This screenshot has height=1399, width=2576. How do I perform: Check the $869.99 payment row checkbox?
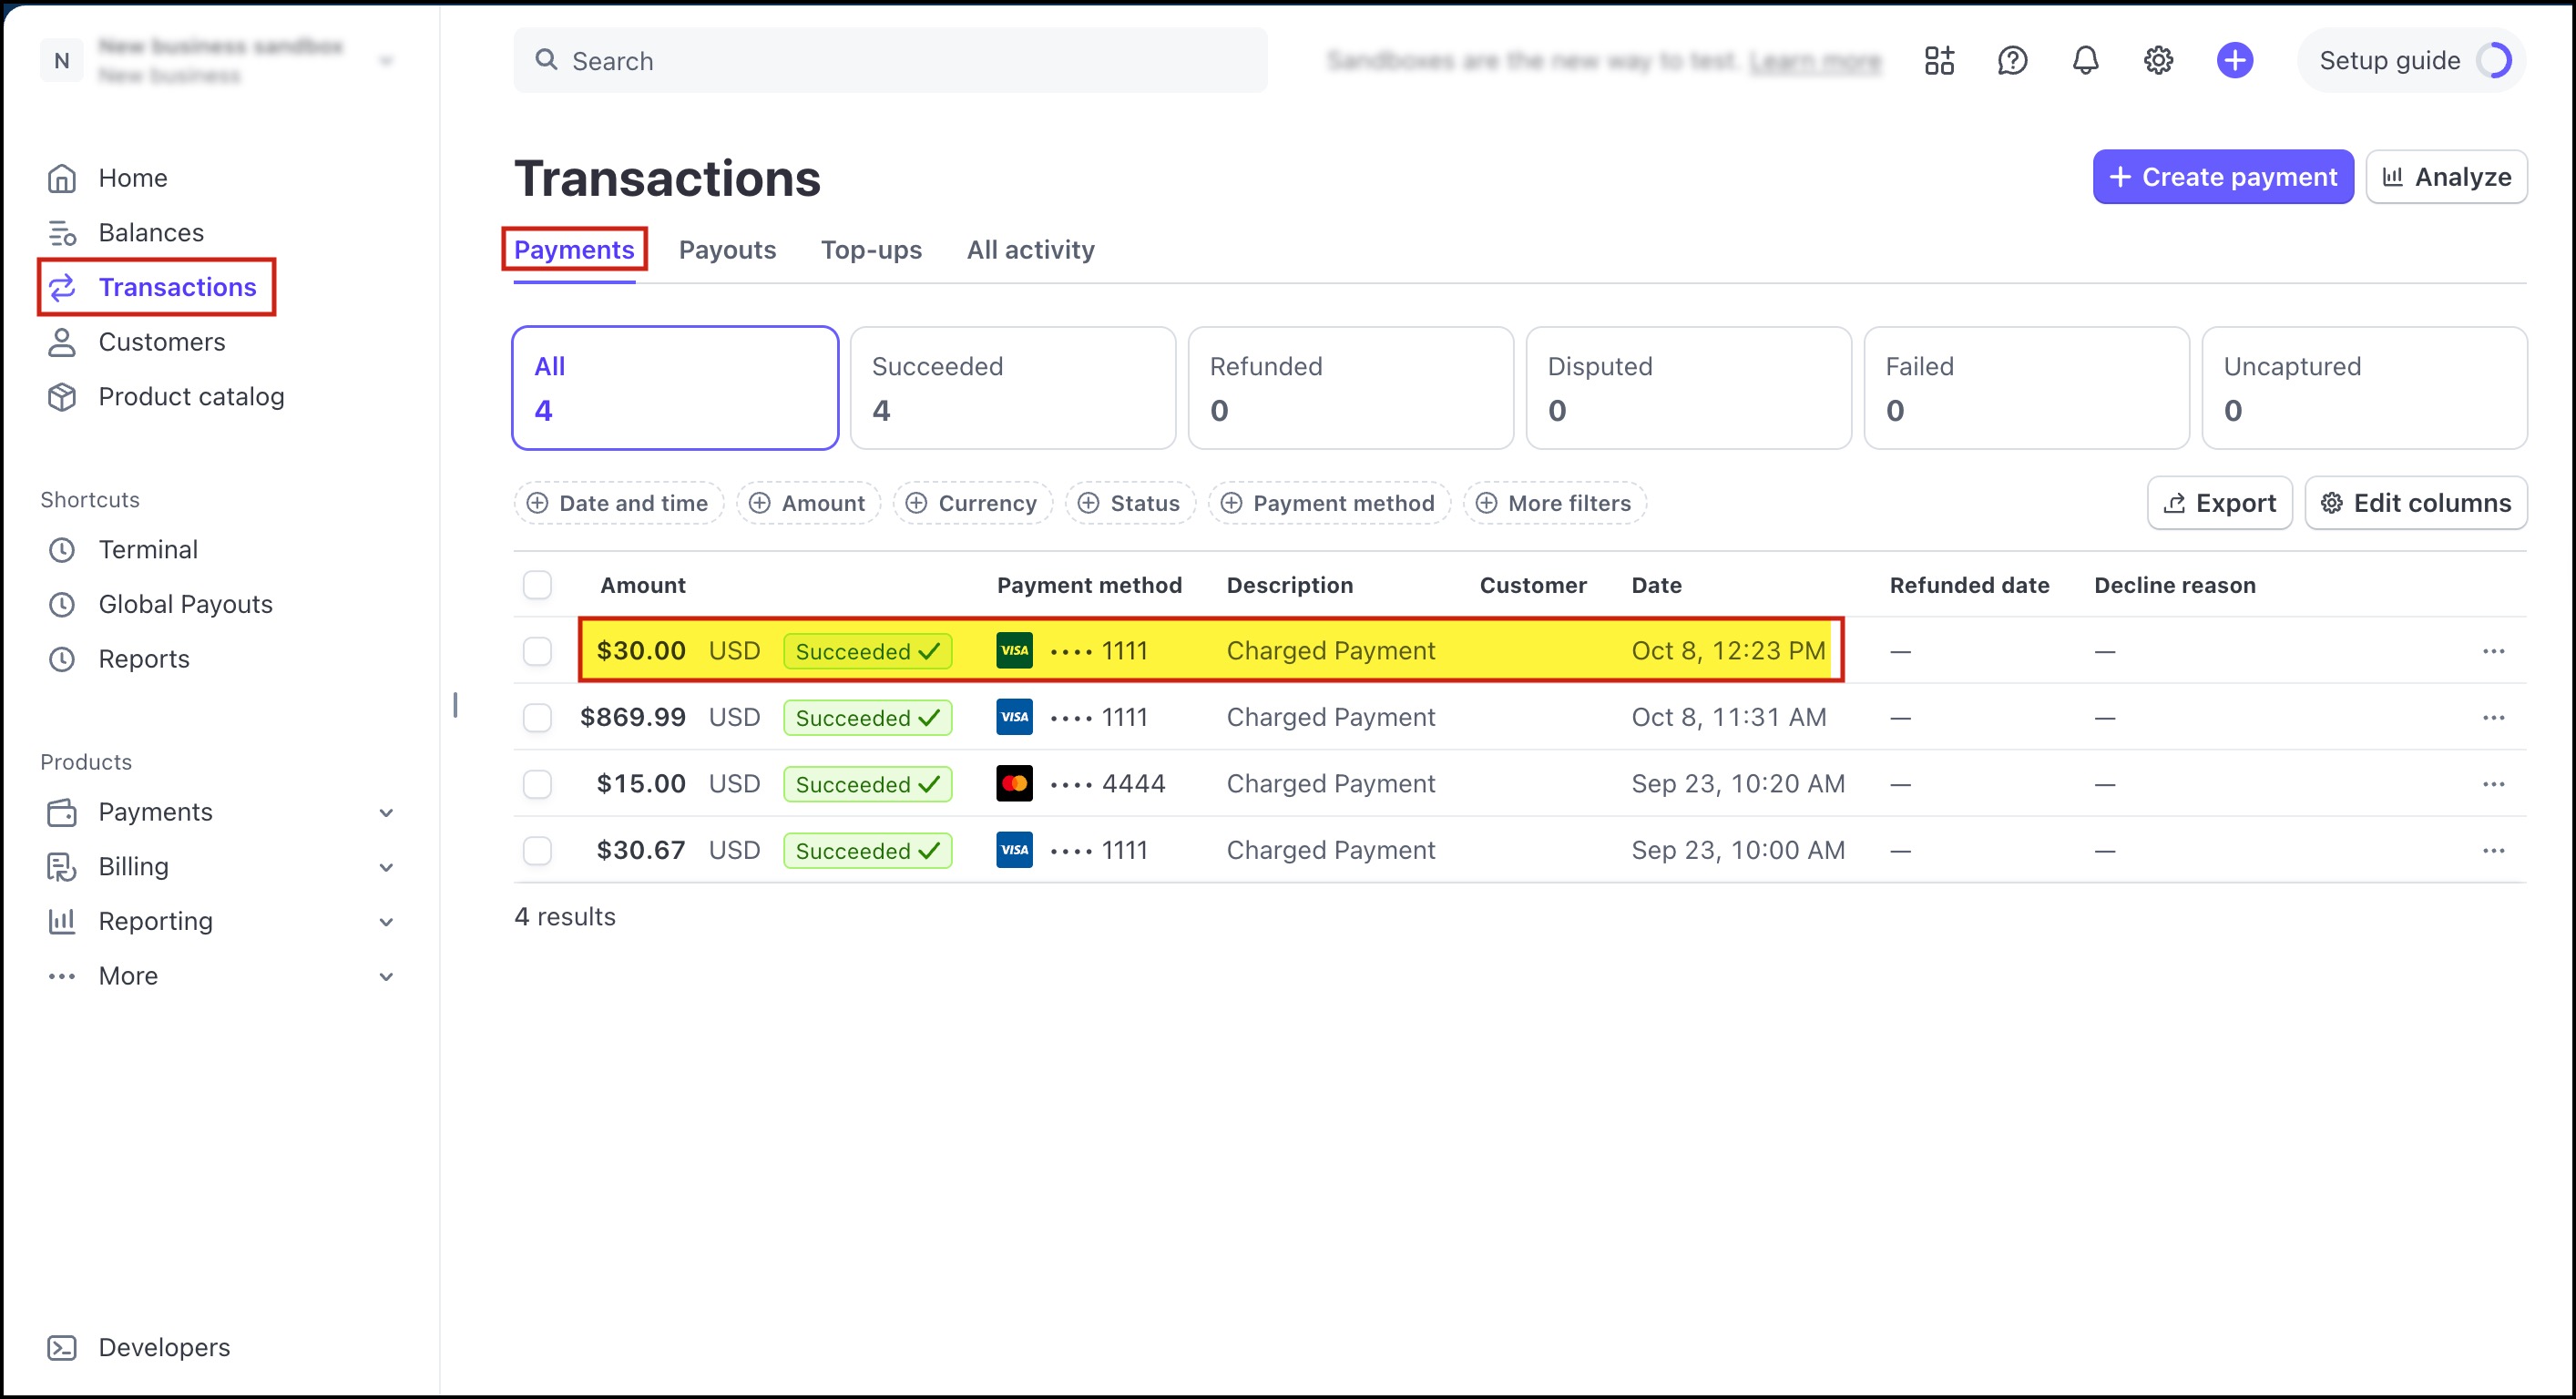(x=538, y=718)
